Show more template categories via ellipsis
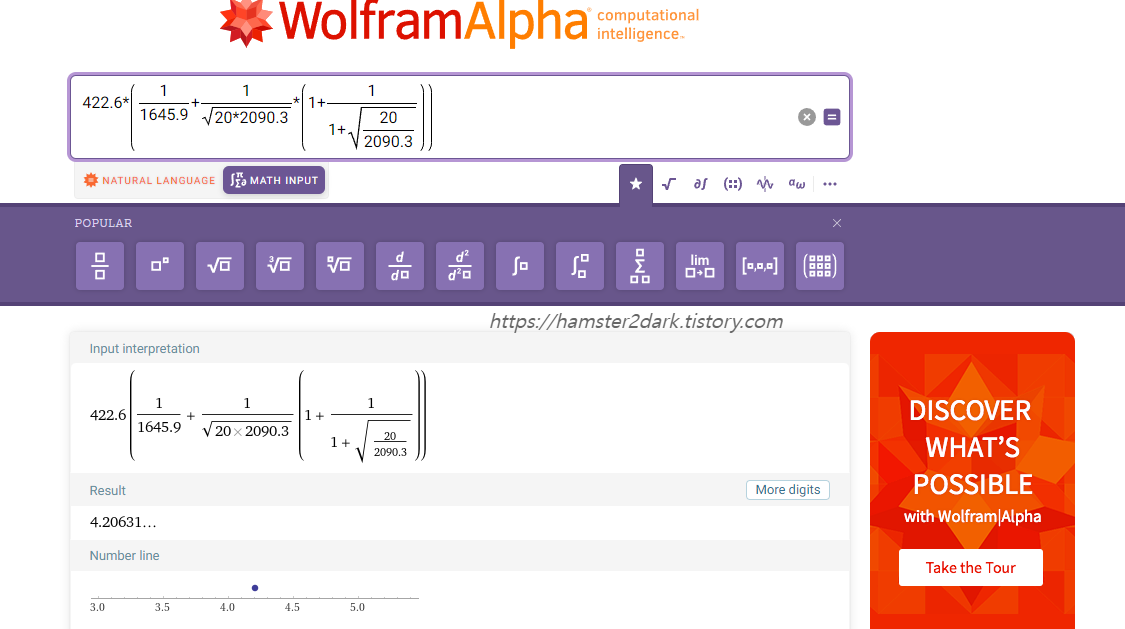 click(x=830, y=184)
